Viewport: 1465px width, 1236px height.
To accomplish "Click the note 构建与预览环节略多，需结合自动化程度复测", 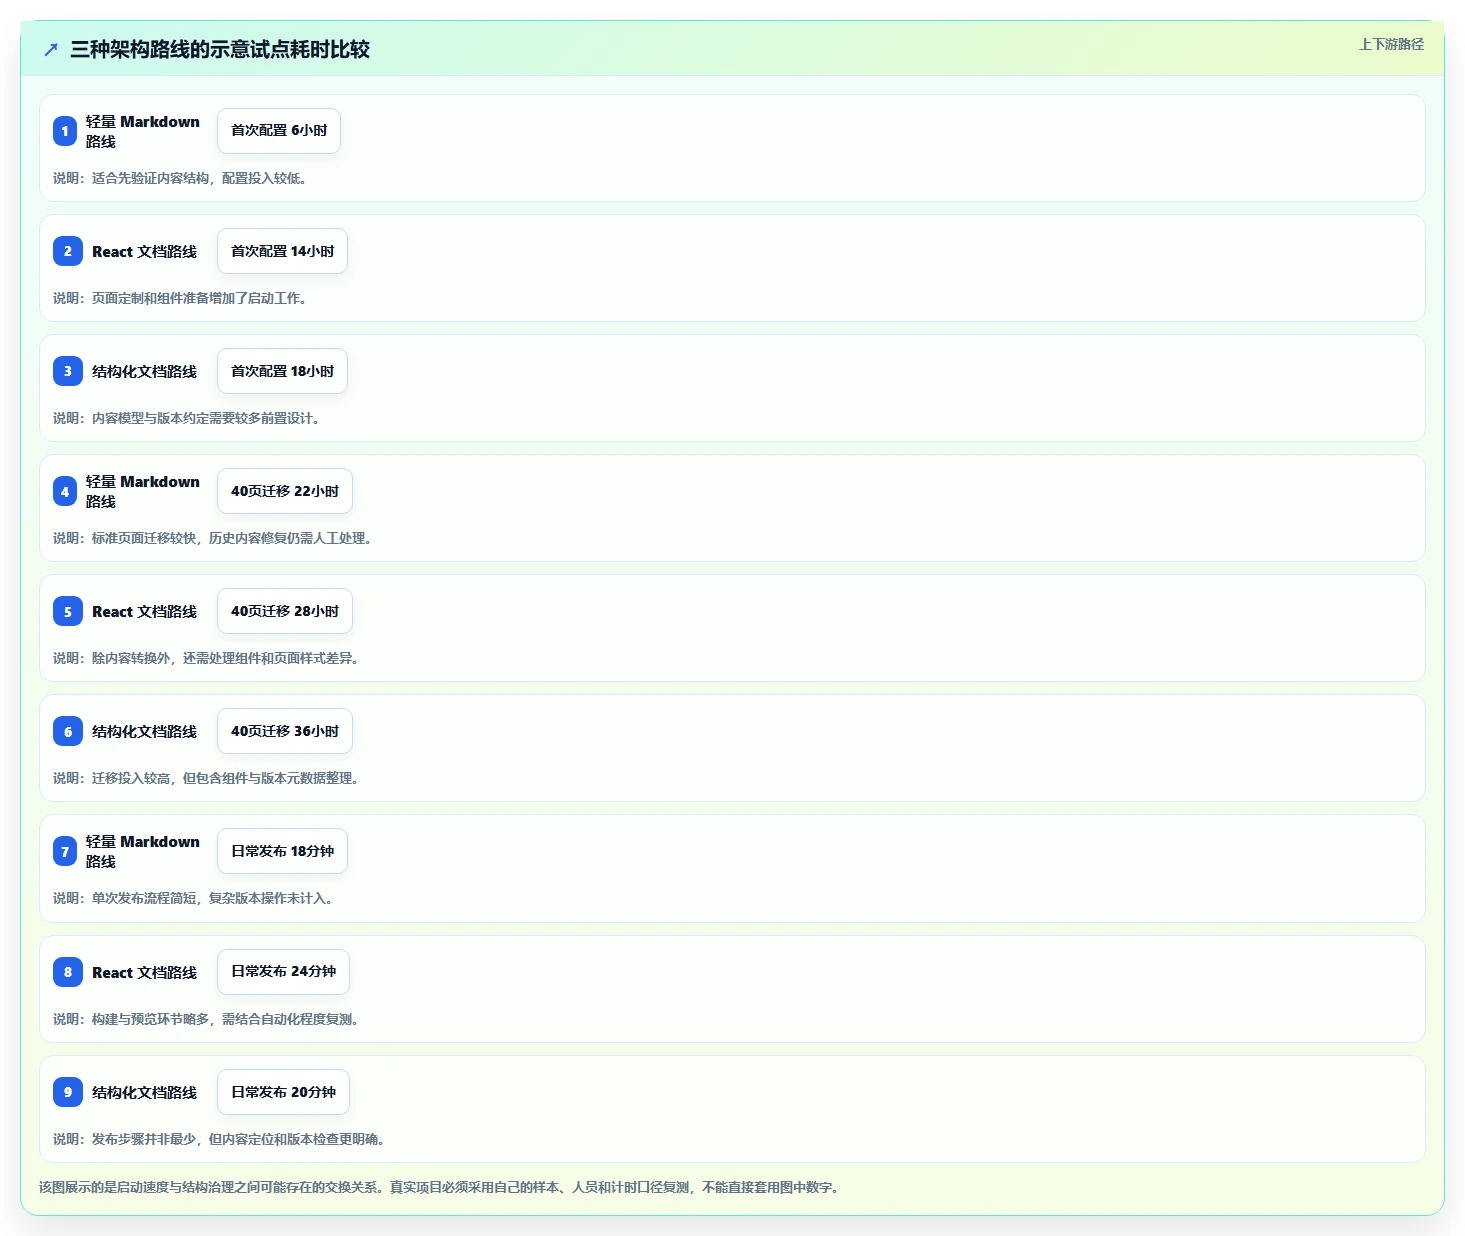I will (x=206, y=1019).
